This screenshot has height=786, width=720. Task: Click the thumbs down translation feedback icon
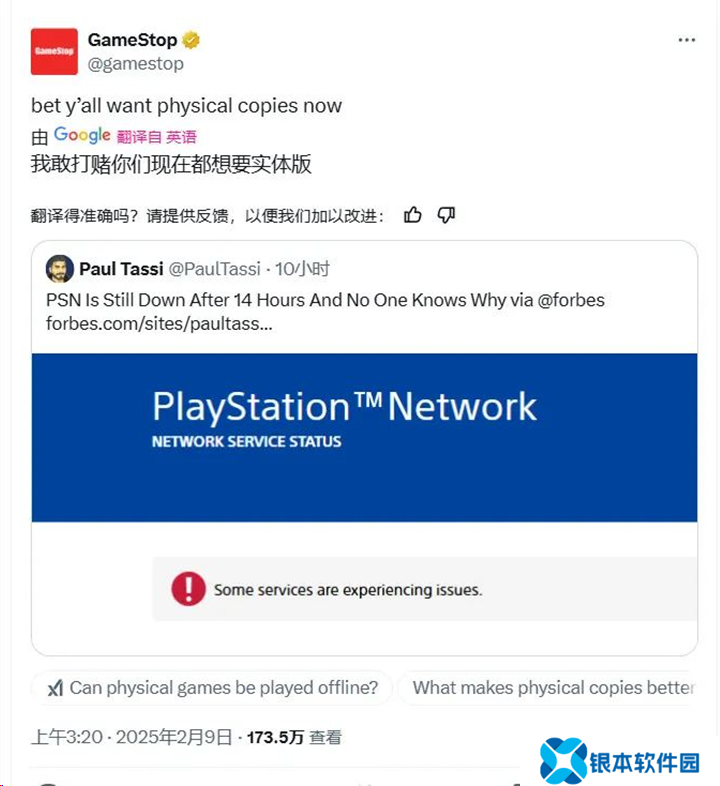click(446, 215)
